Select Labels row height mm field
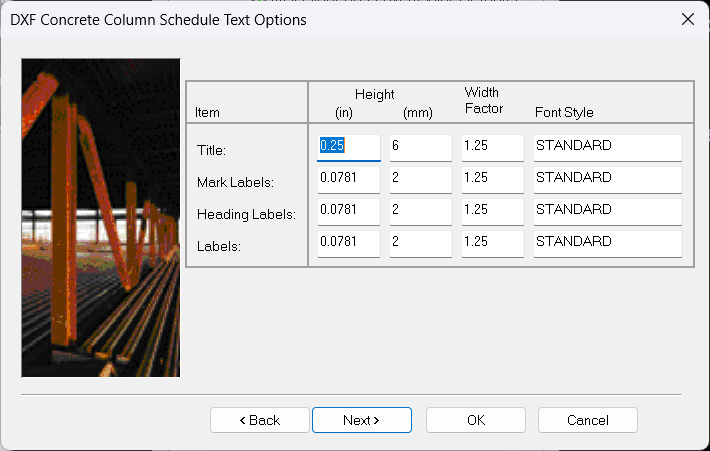This screenshot has height=451, width=710. (x=420, y=242)
